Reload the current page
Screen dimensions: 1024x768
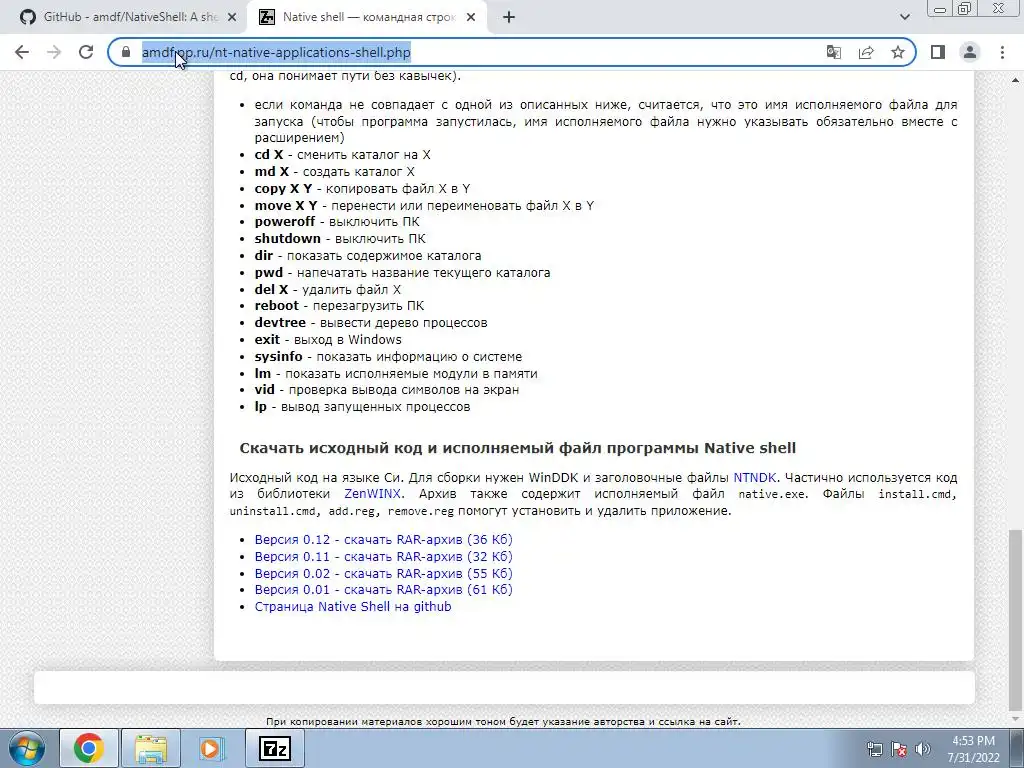86,52
